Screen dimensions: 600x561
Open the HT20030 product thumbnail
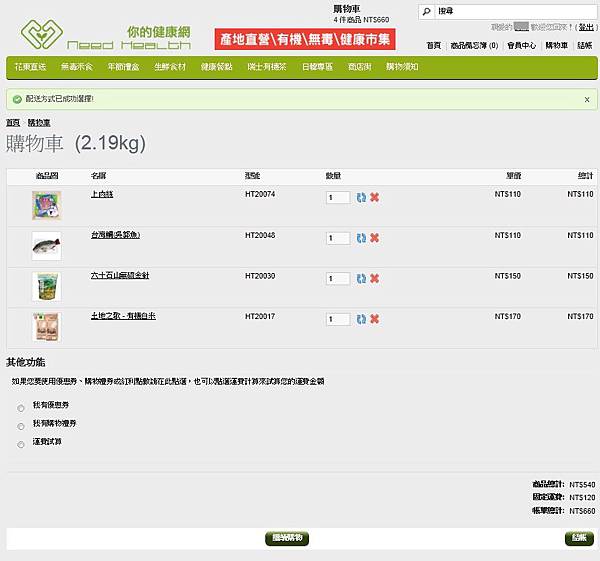46,287
